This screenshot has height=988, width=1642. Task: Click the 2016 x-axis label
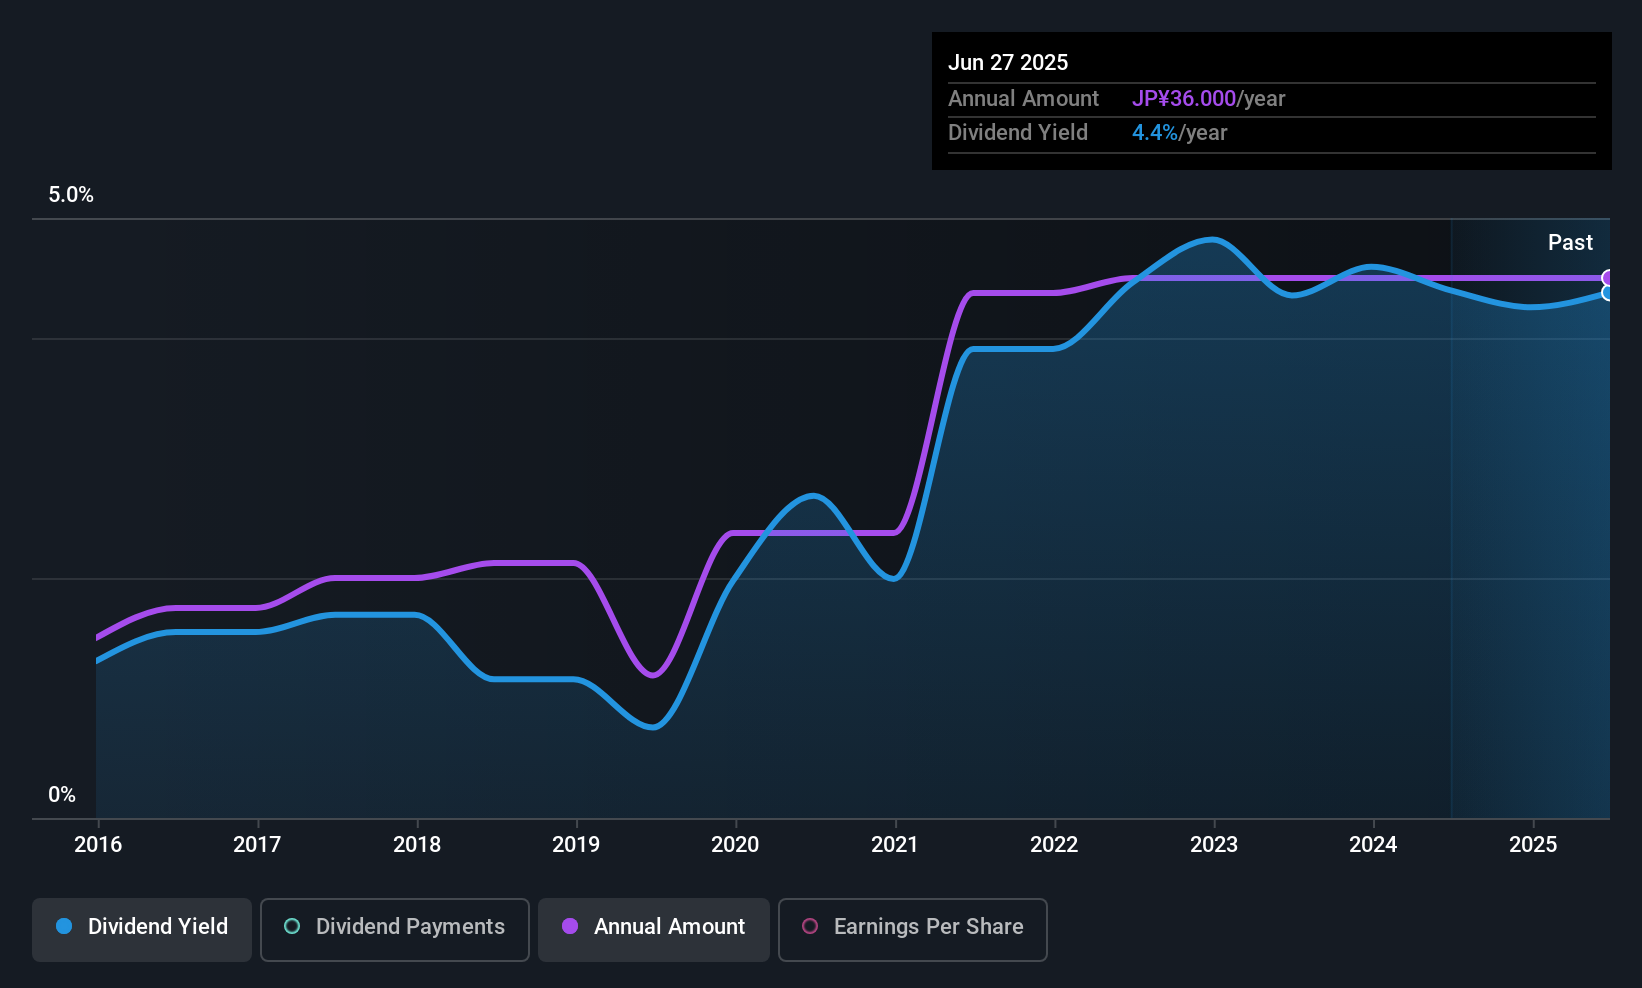coord(98,844)
